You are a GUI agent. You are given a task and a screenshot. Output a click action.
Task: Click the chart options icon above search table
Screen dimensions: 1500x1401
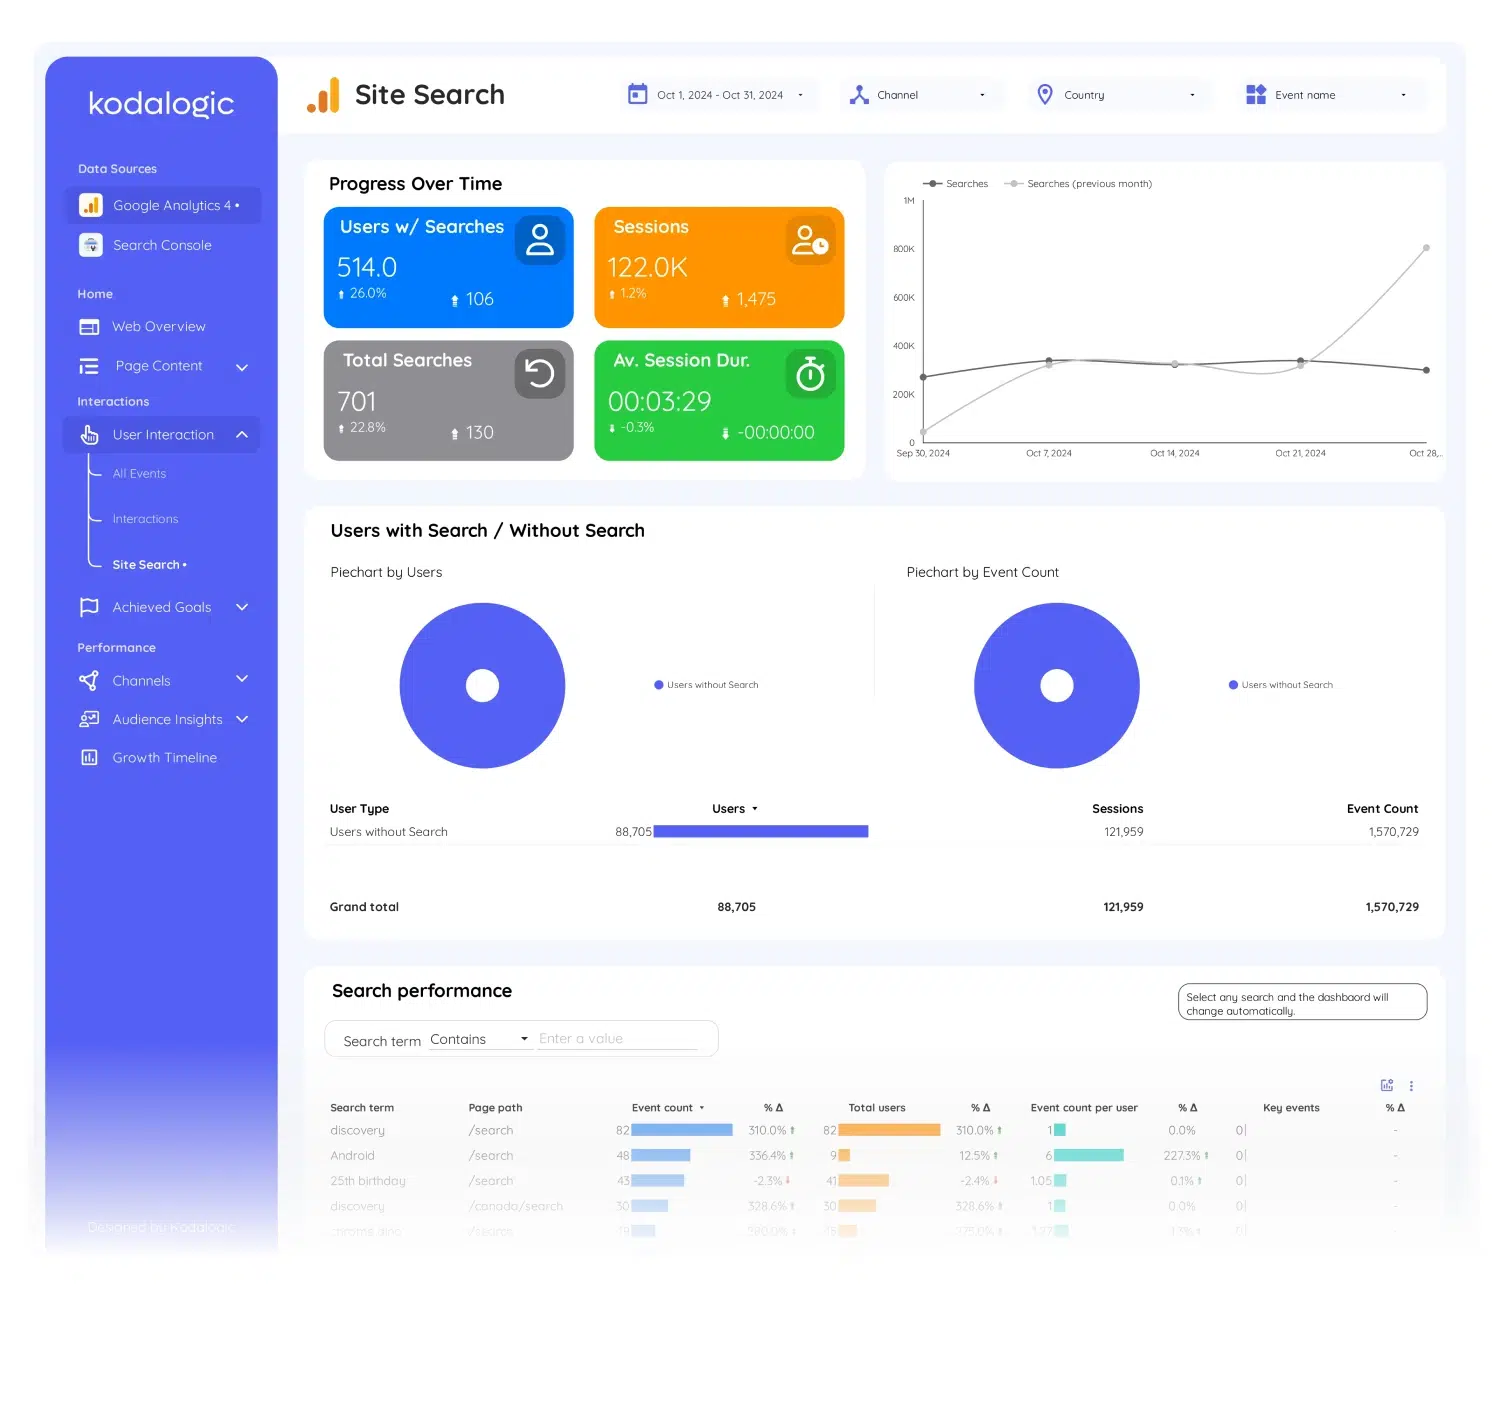(x=1387, y=1085)
